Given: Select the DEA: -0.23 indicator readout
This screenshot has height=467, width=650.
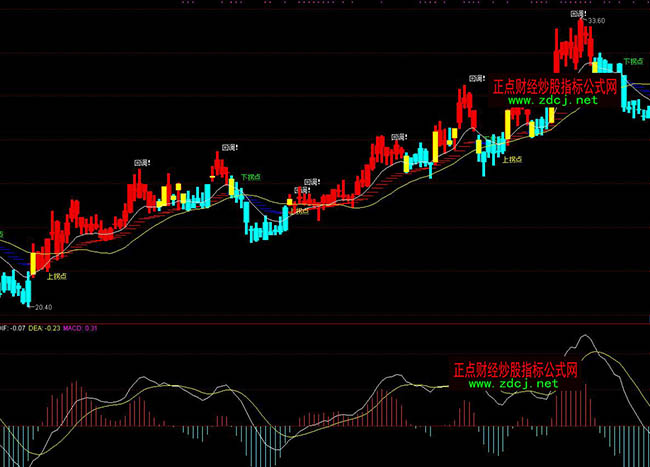Looking at the screenshot, I should pyautogui.click(x=46, y=327).
